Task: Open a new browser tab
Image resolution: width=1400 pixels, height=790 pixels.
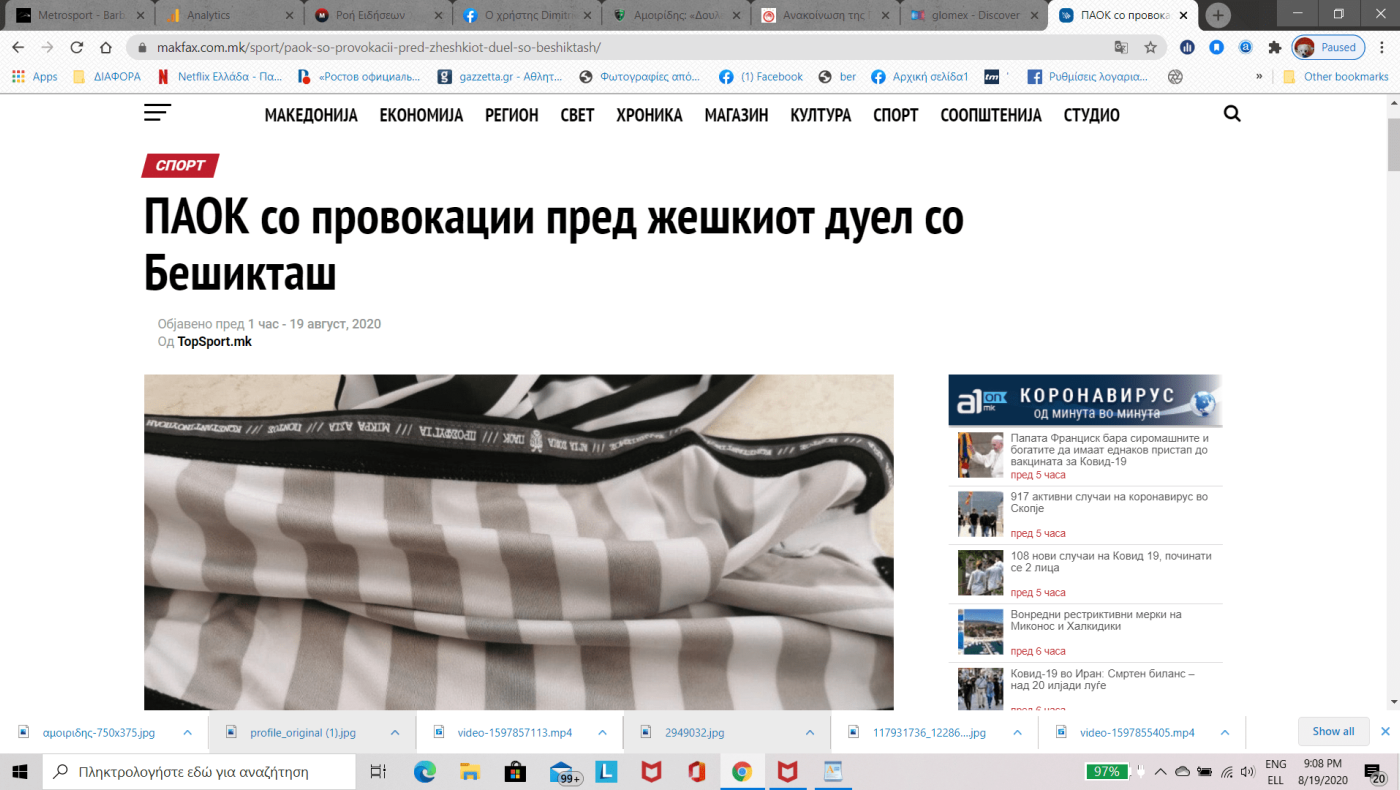Action: (x=1218, y=15)
